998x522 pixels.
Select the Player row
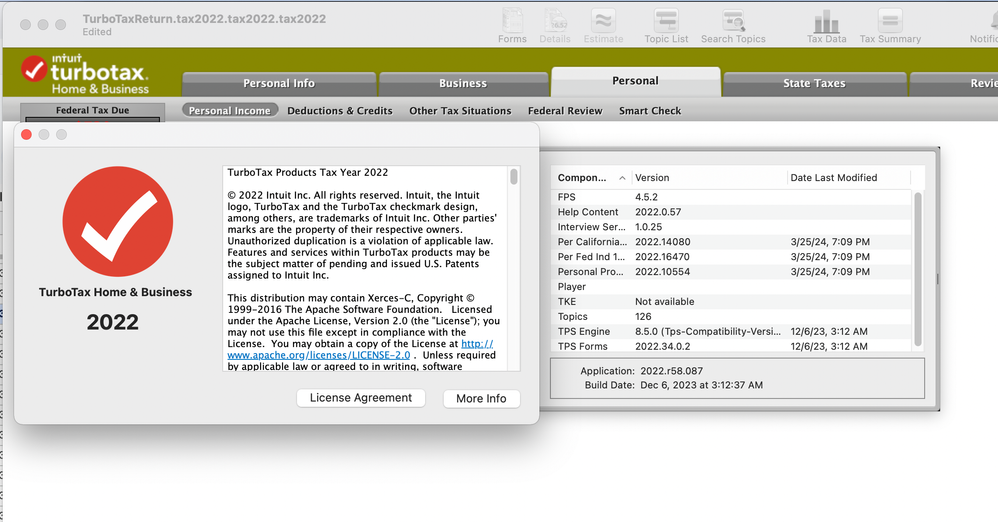pyautogui.click(x=732, y=286)
